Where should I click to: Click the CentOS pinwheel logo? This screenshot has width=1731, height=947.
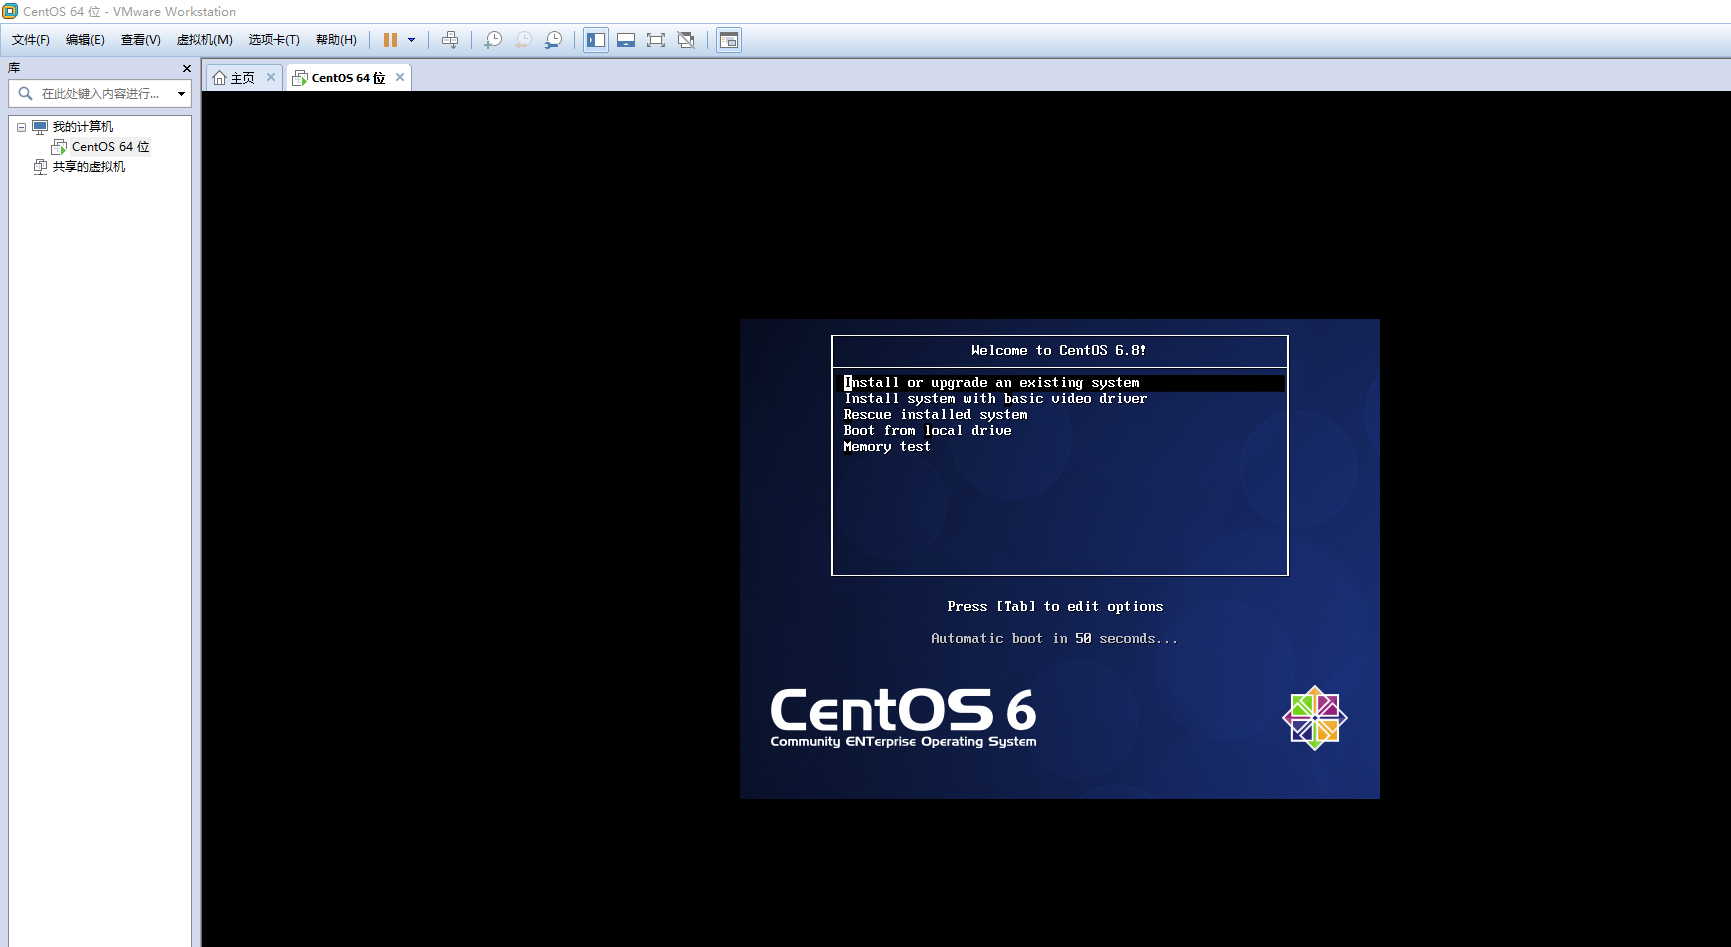click(1315, 717)
